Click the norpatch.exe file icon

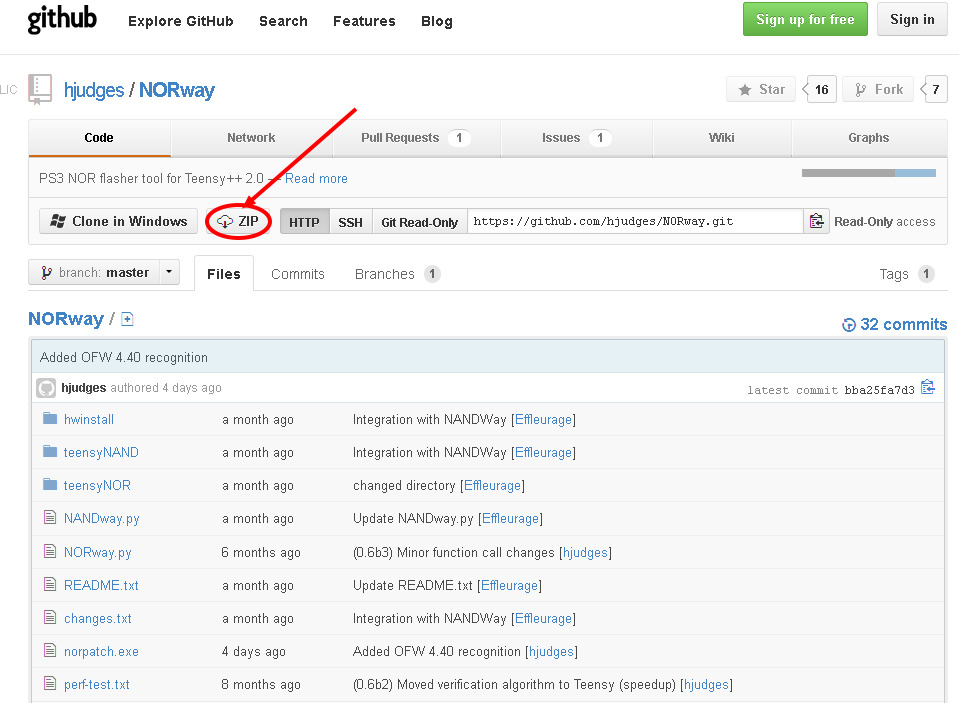(x=50, y=651)
